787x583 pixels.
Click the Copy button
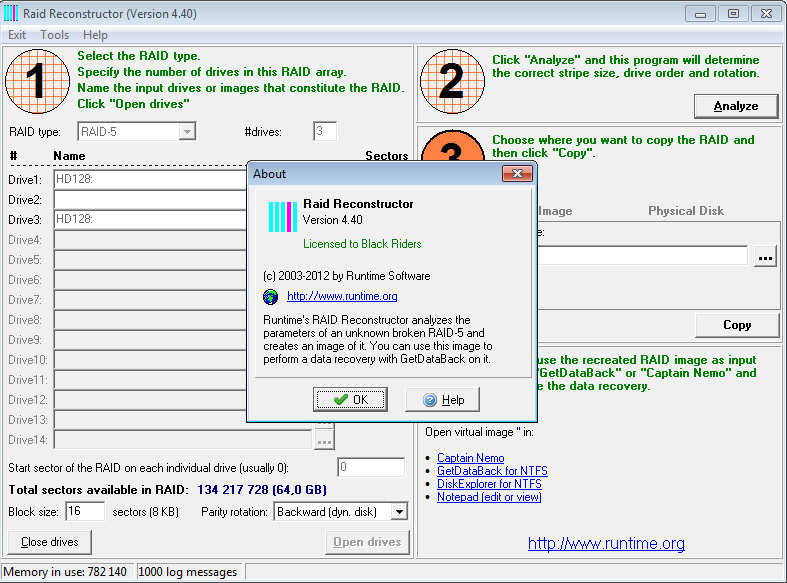(737, 325)
